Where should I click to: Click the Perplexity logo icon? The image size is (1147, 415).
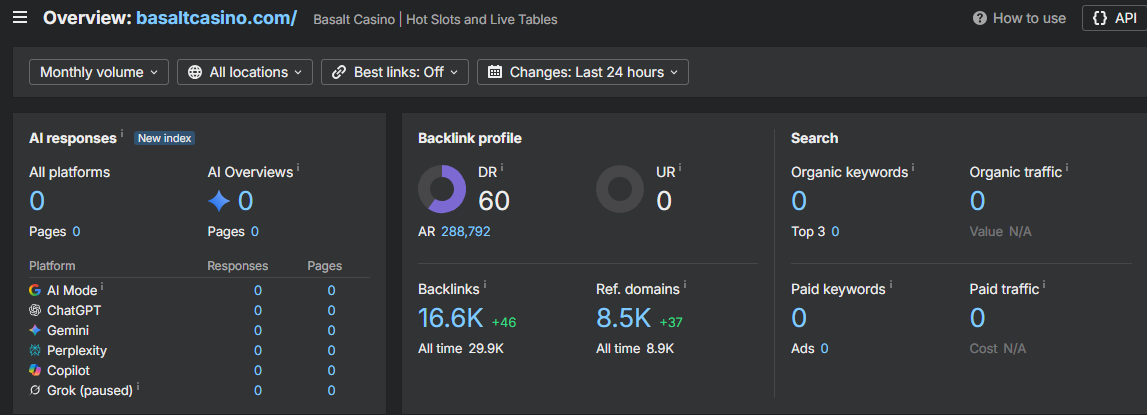point(34,351)
